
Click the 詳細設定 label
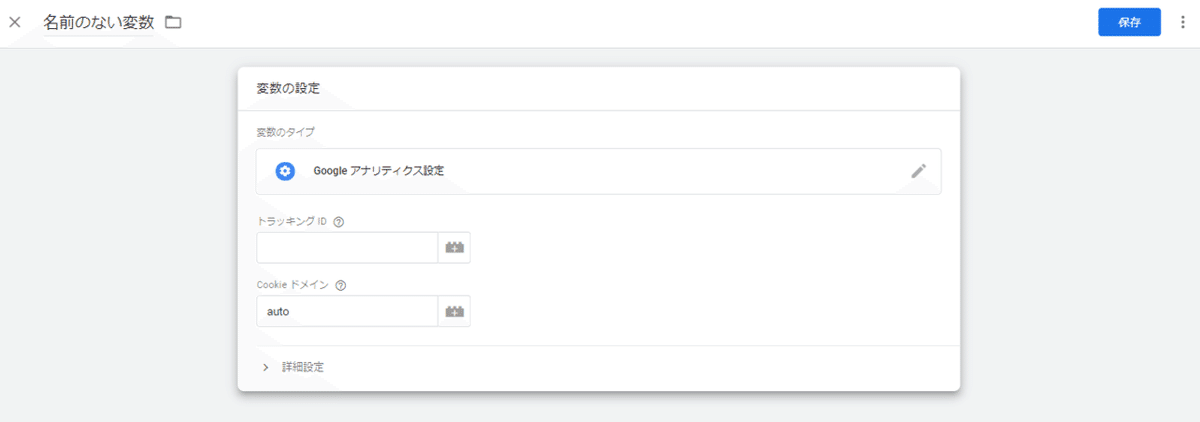pos(303,367)
